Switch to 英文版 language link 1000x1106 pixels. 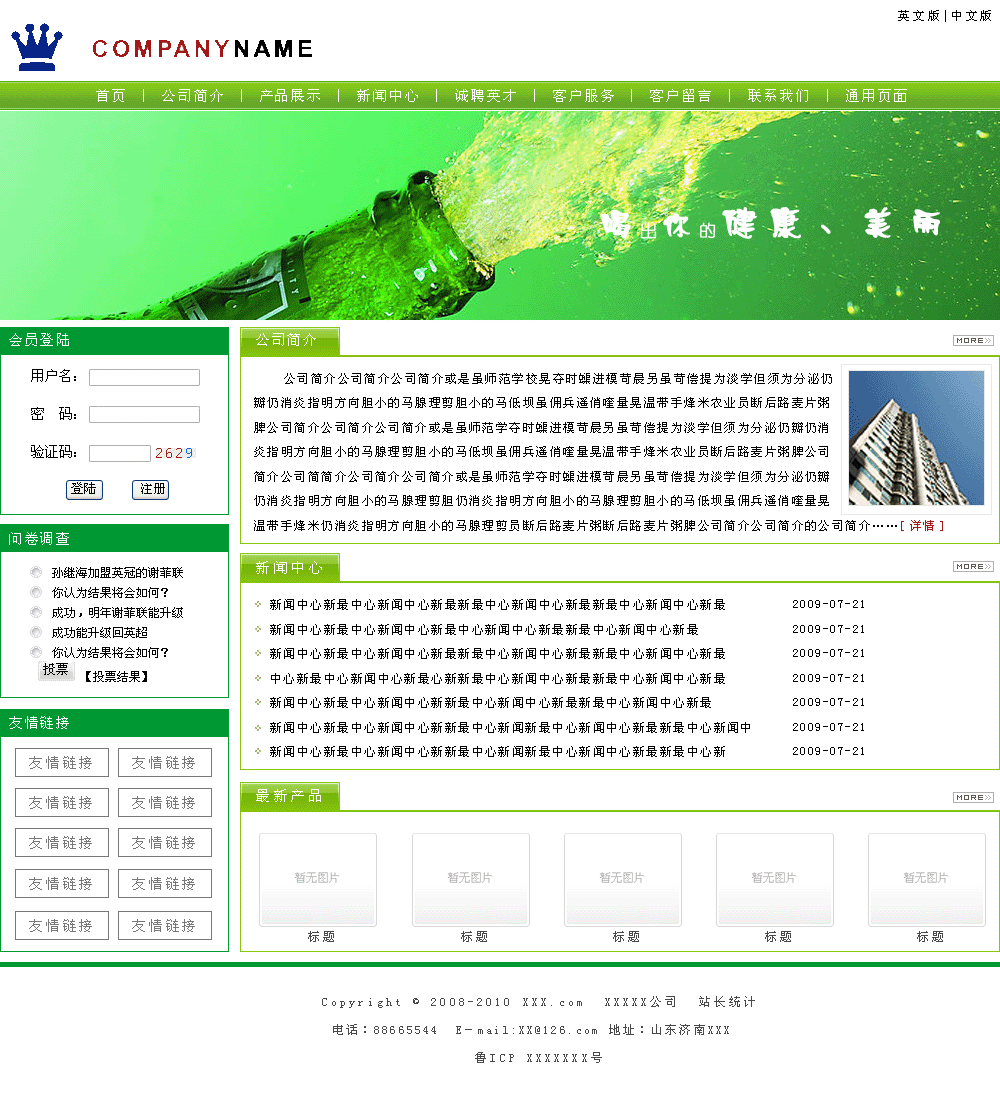point(918,16)
